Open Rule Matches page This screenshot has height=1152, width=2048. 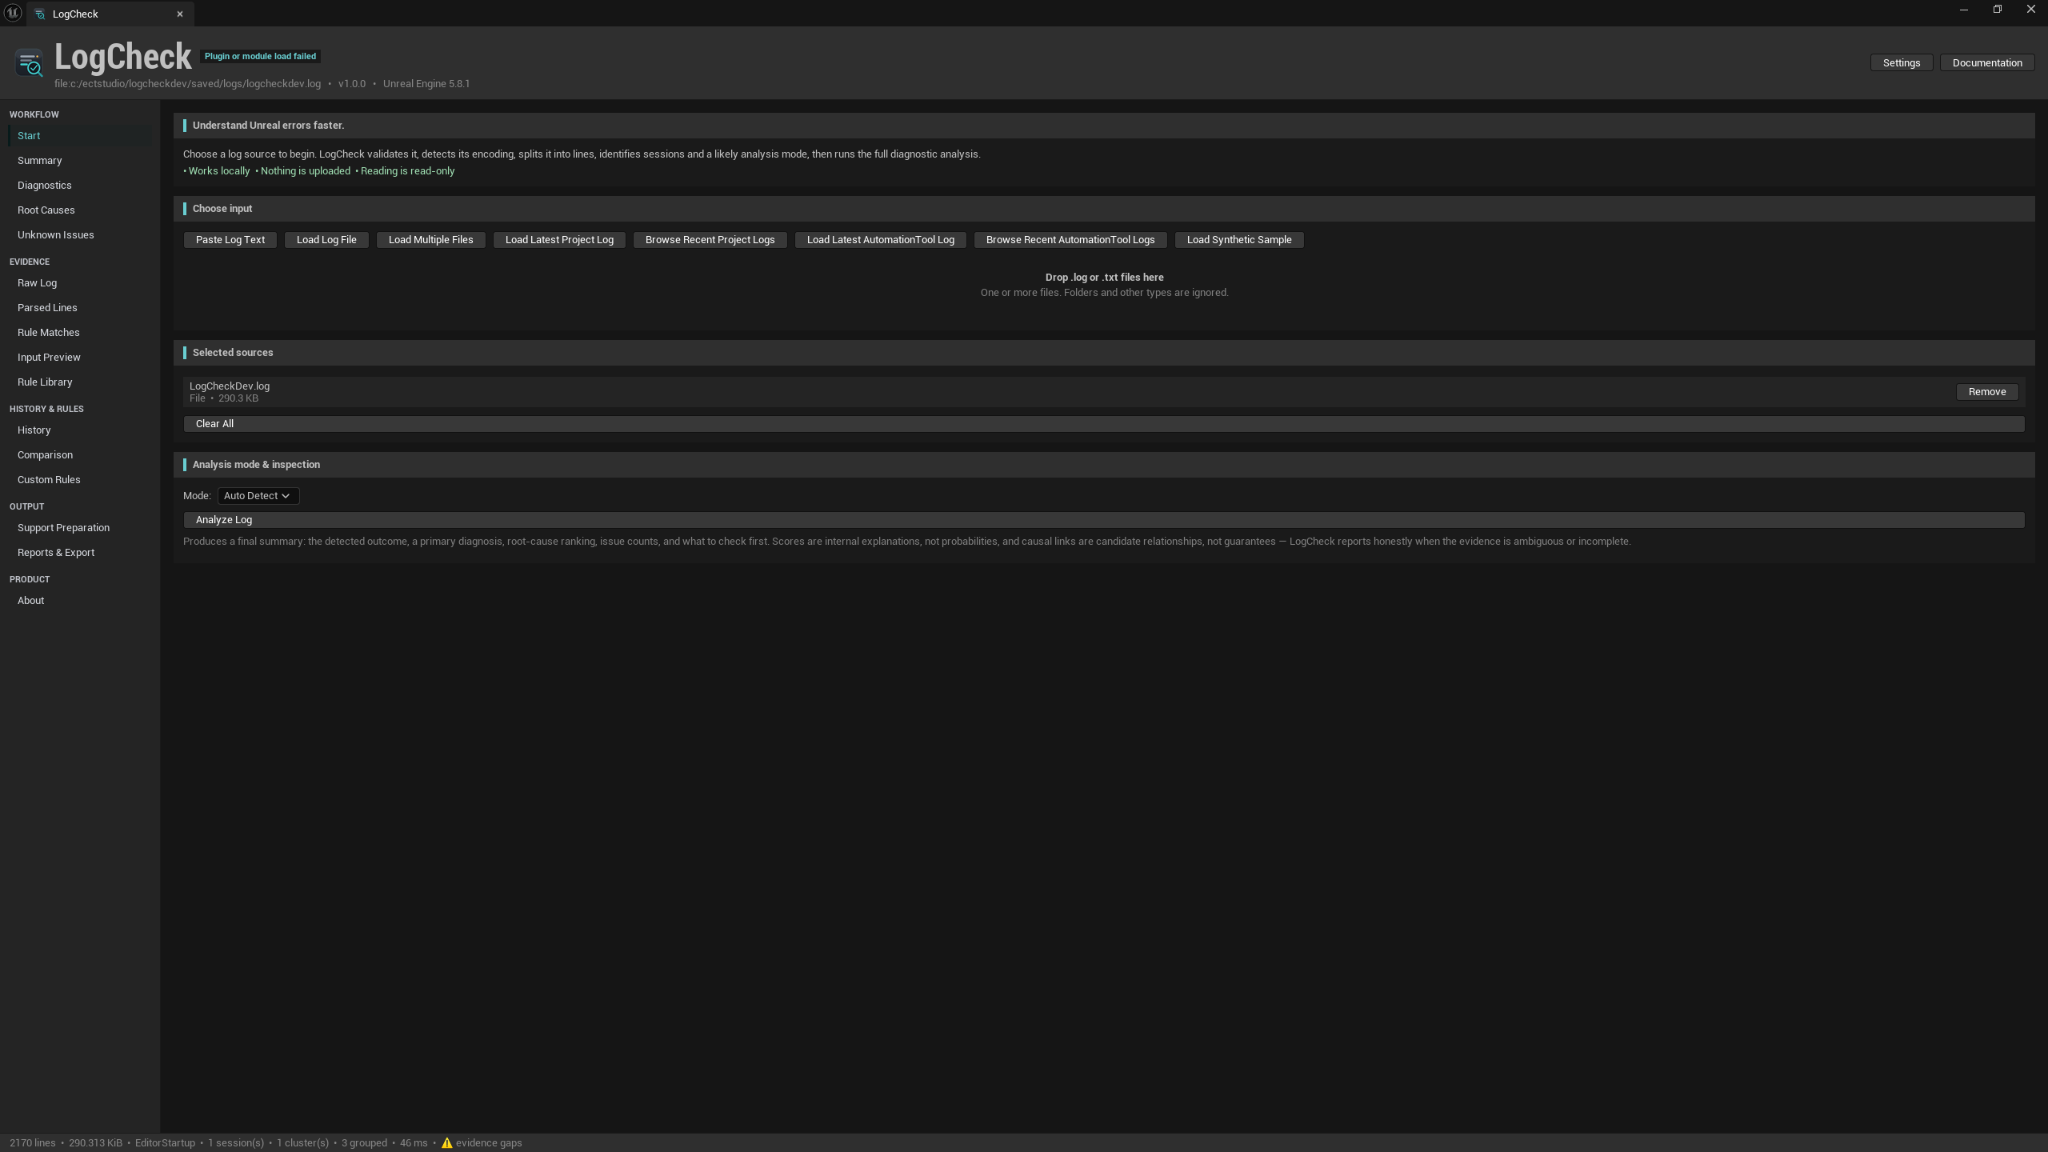click(80, 333)
